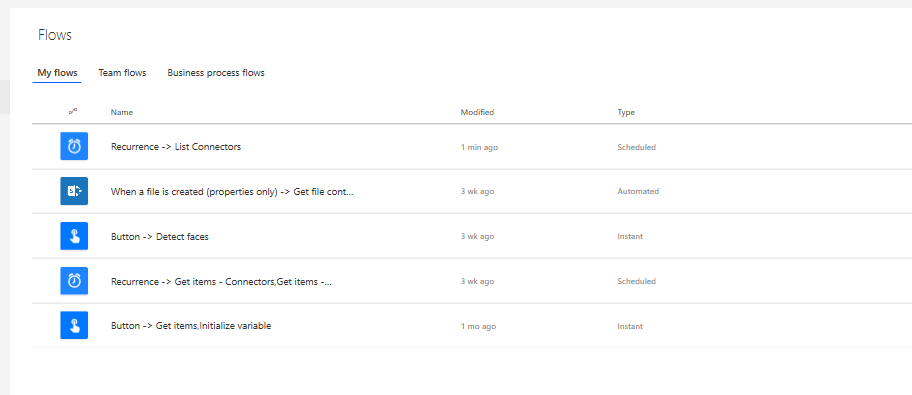The height and width of the screenshot is (395, 912).
Task: Click the button-touch icon for Detect faces flow
Action: click(x=74, y=236)
